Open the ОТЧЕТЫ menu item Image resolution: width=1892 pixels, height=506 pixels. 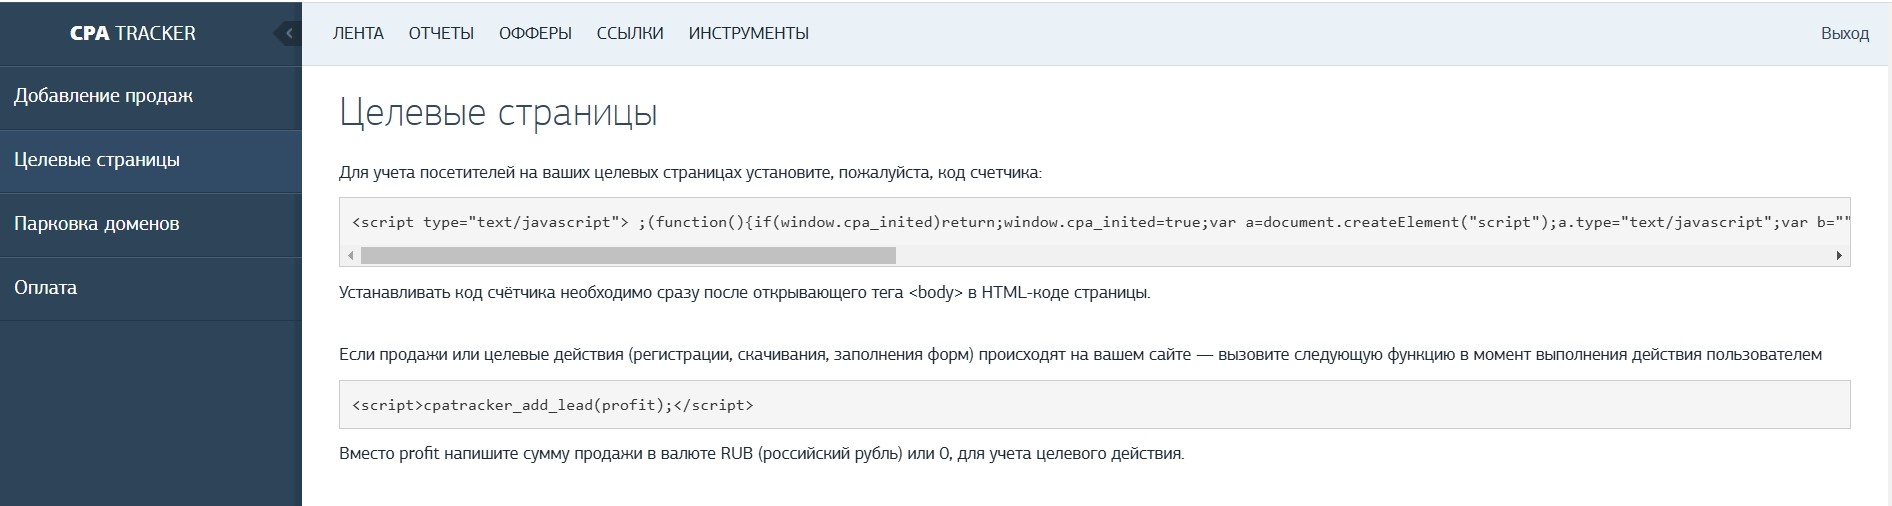pos(441,33)
